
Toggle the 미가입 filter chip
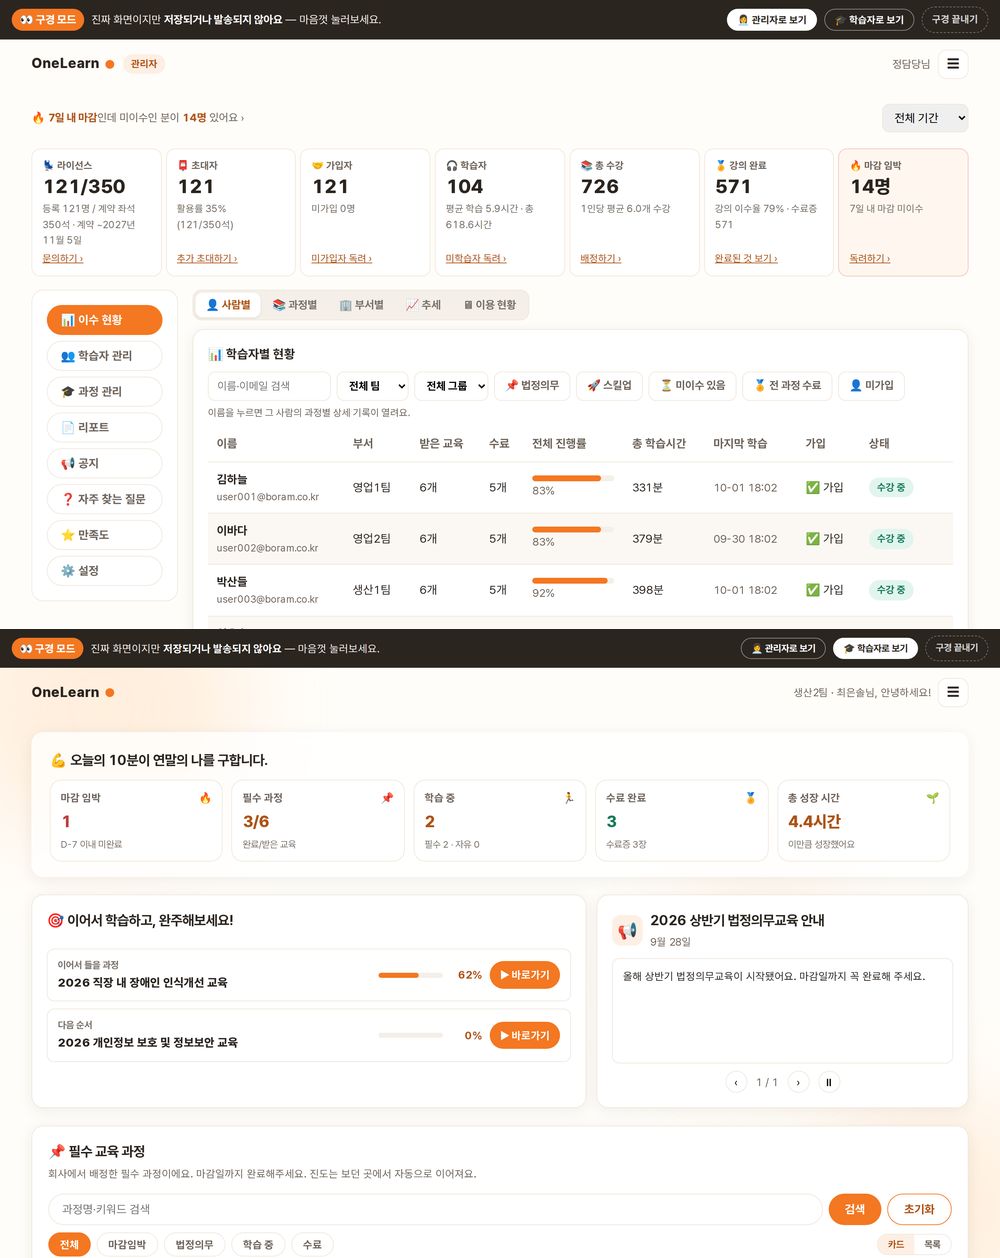[871, 386]
